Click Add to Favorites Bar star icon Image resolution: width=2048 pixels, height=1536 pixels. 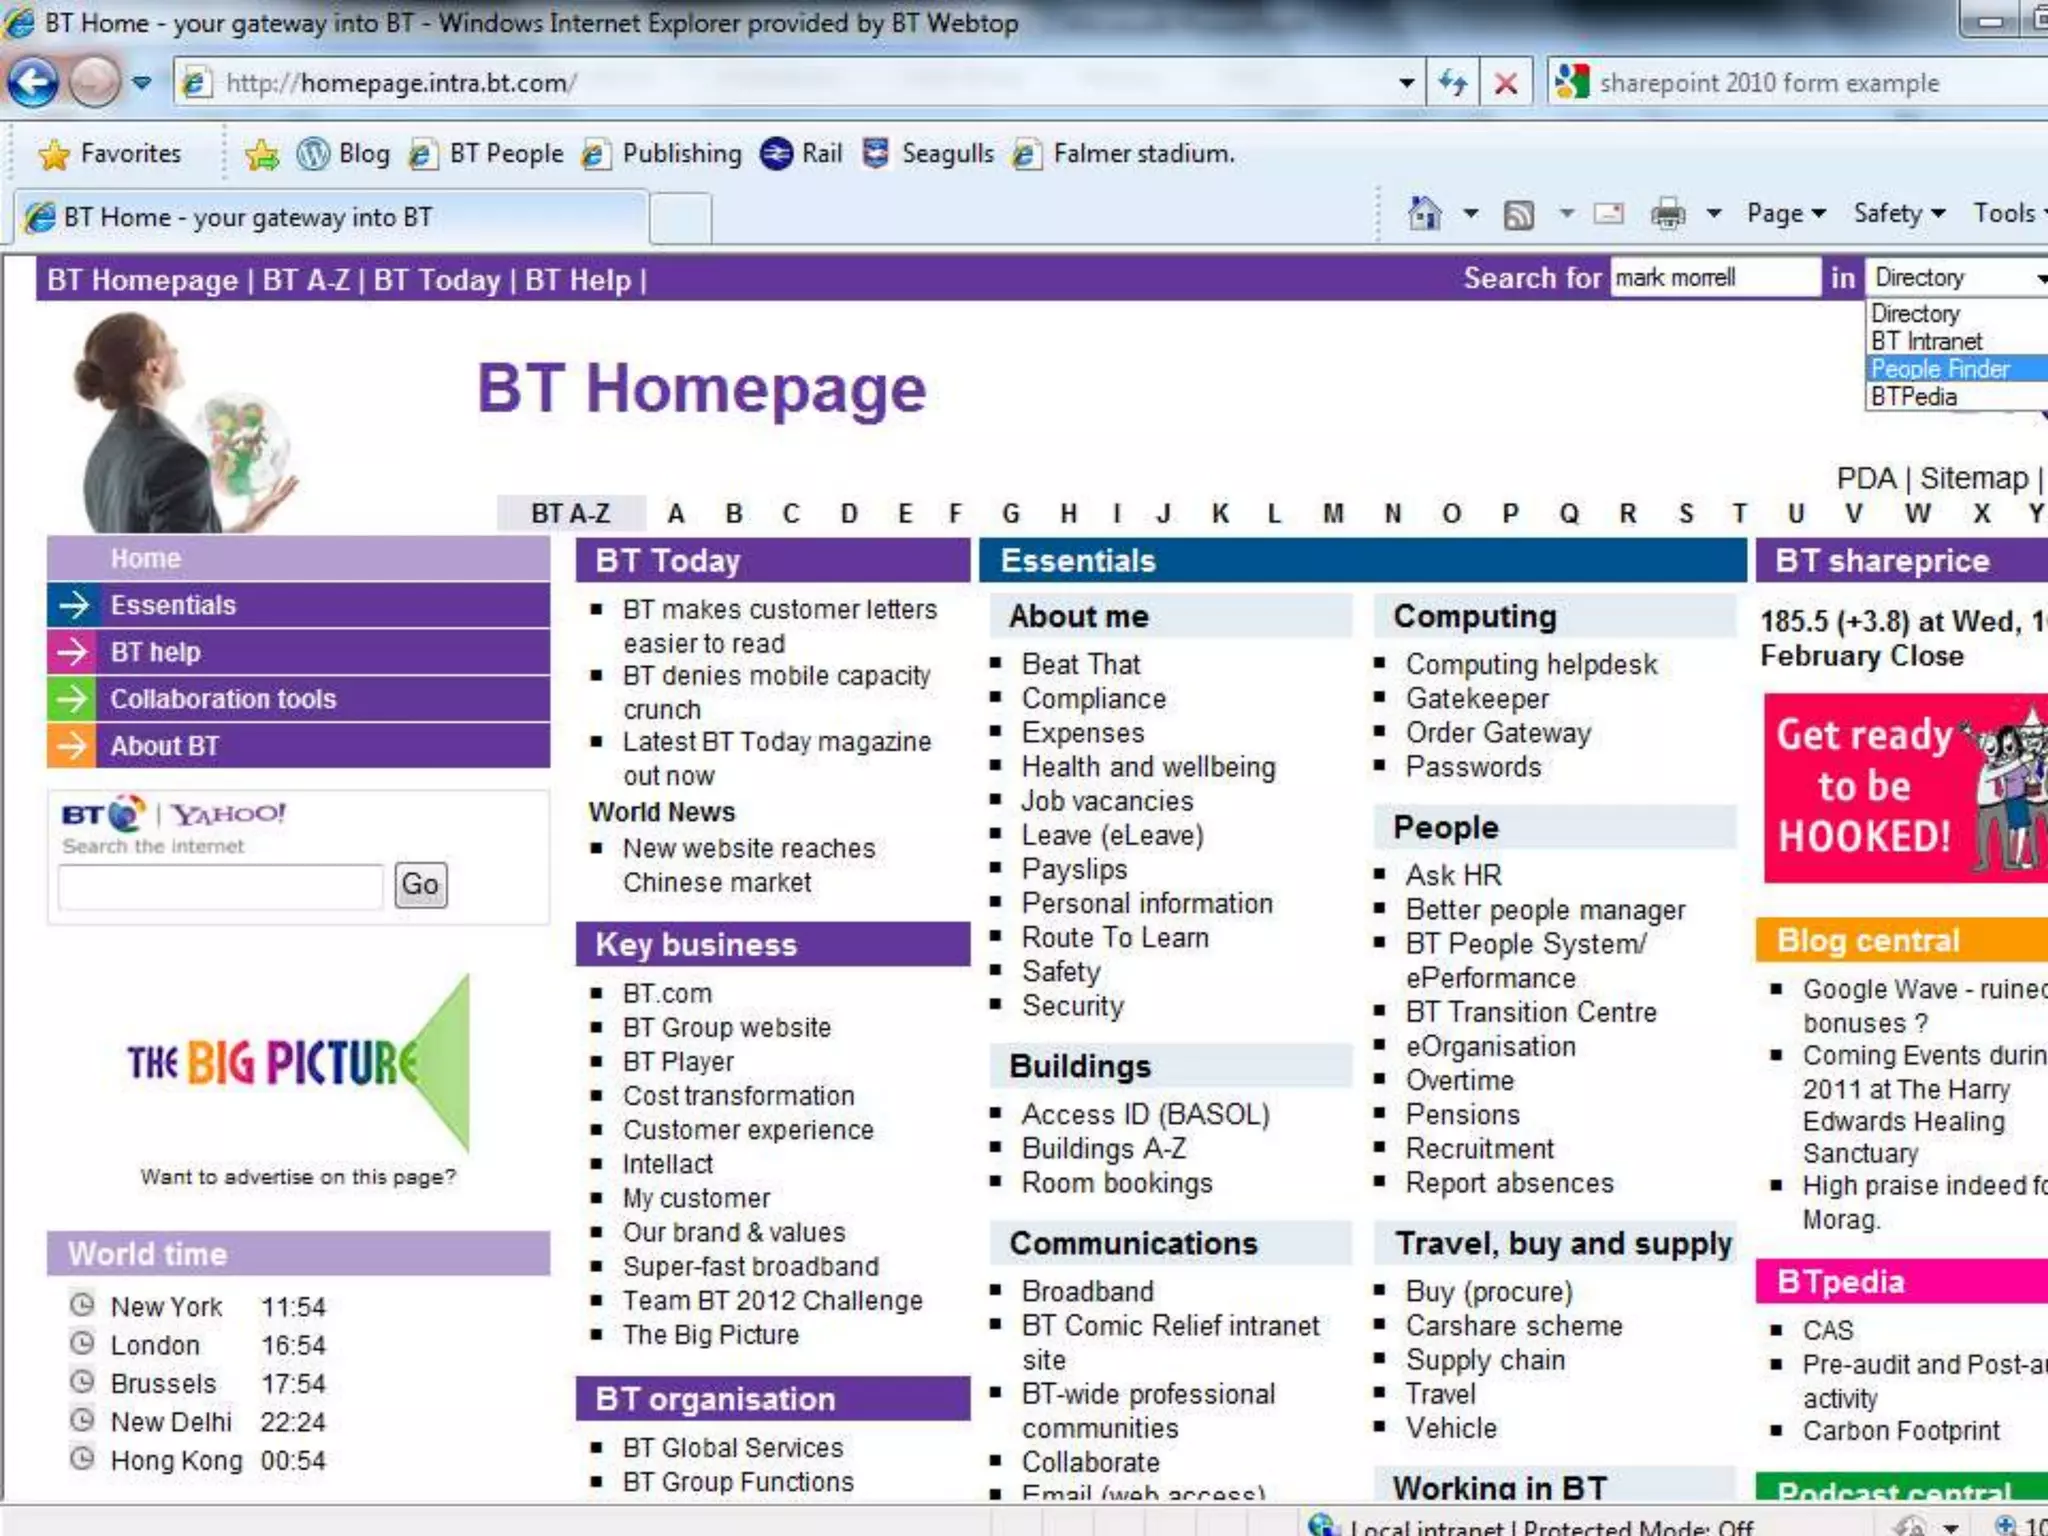[262, 154]
